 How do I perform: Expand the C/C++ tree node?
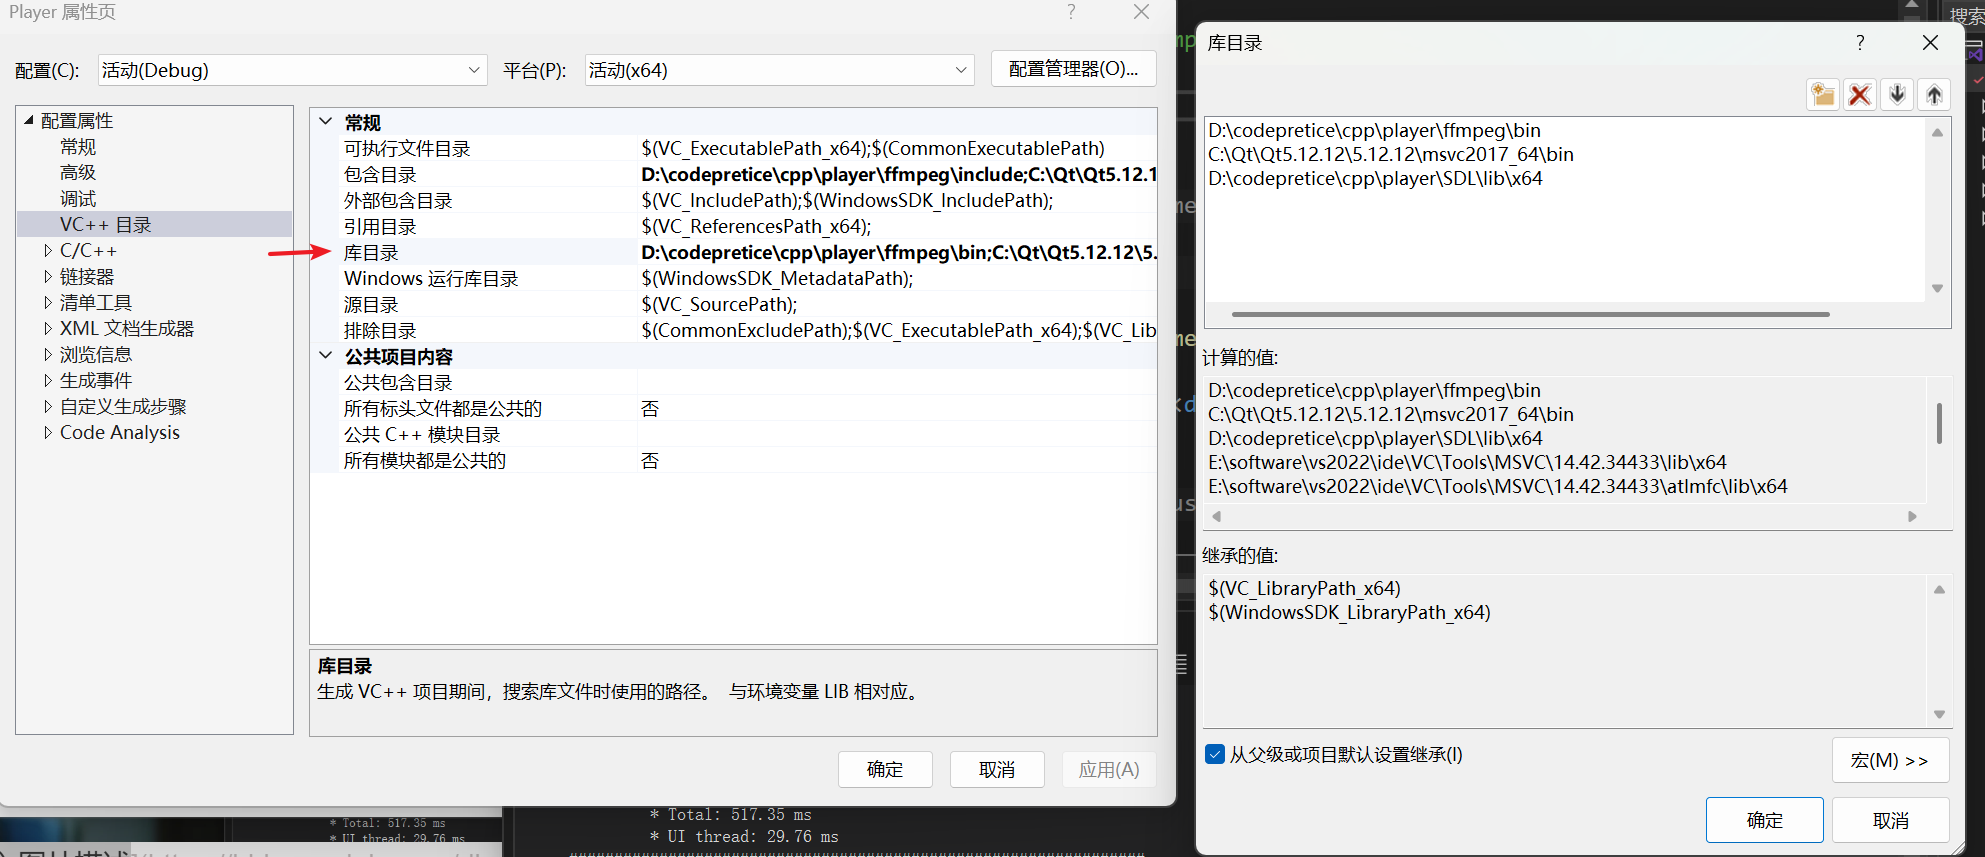coord(47,250)
